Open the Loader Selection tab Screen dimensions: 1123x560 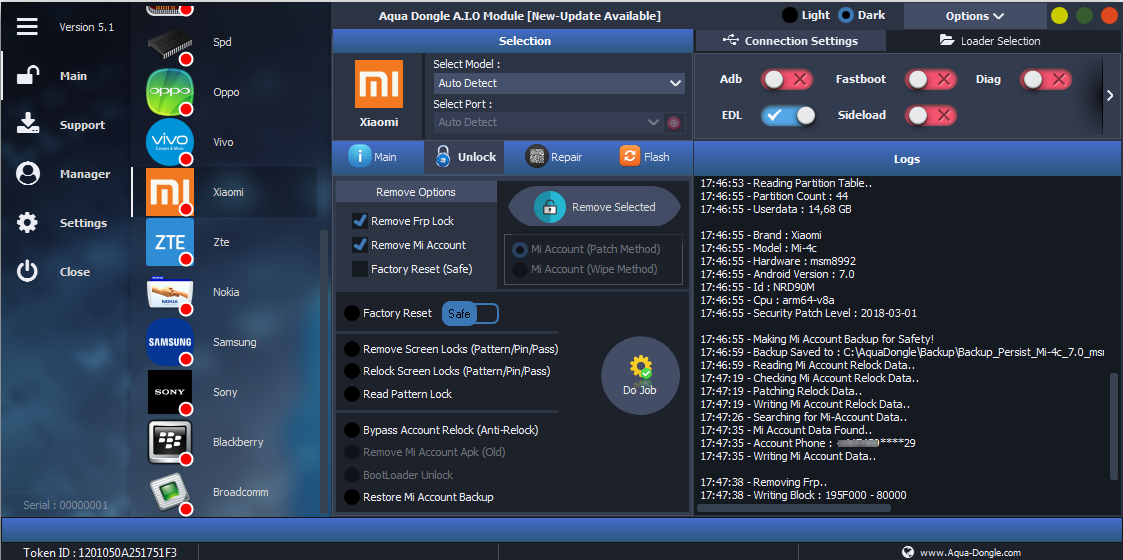pos(990,41)
